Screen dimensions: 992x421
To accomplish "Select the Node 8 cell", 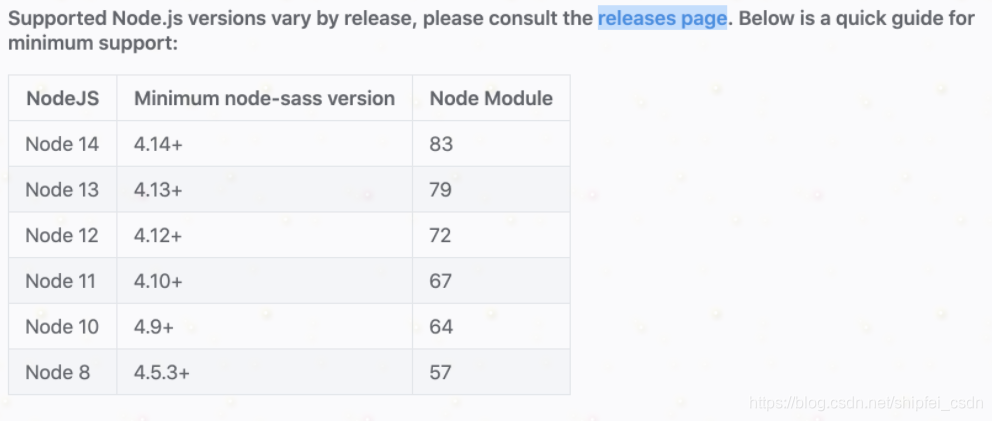I will point(63,372).
